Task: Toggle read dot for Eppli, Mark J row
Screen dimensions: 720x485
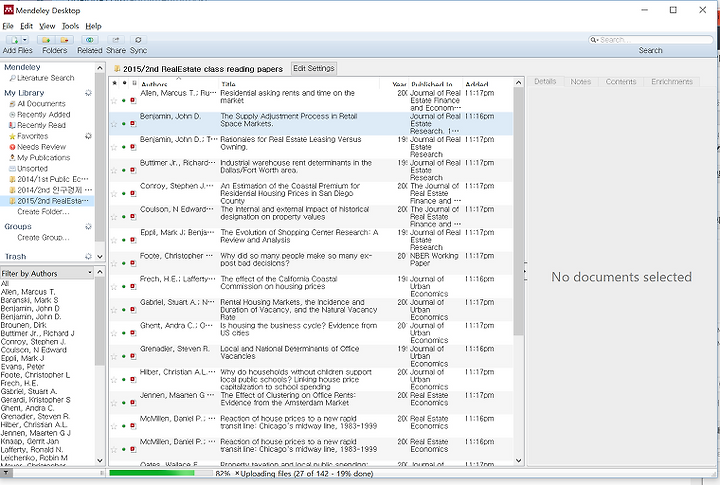Action: click(124, 240)
